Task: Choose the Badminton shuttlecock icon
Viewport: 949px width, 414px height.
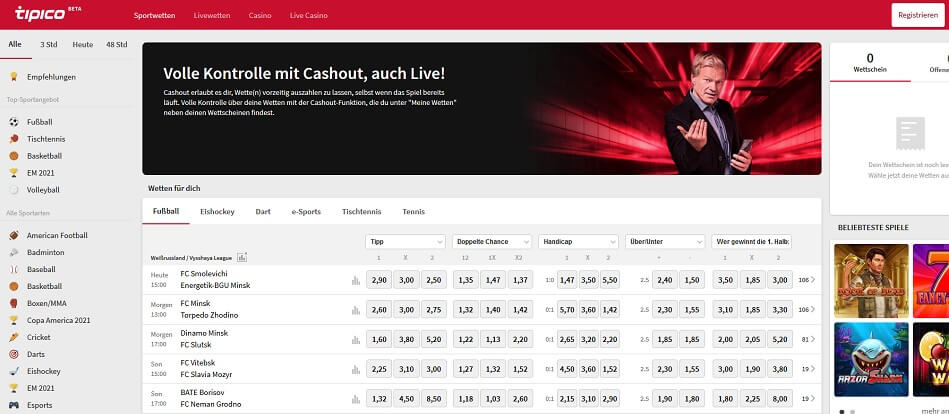Action: click(14, 252)
